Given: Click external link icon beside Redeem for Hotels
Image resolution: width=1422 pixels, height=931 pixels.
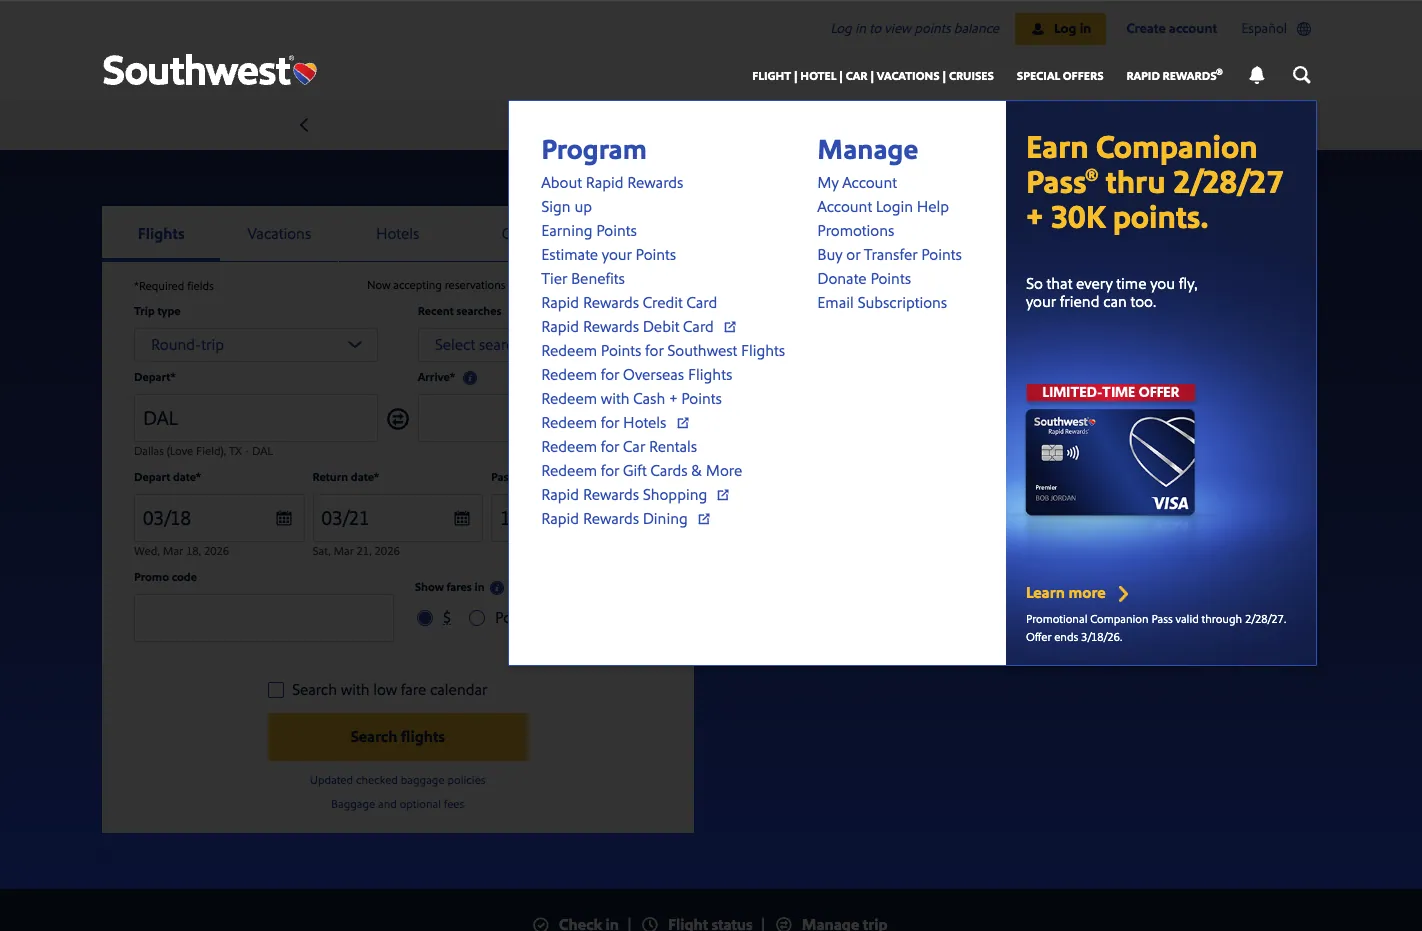Looking at the screenshot, I should tap(683, 423).
